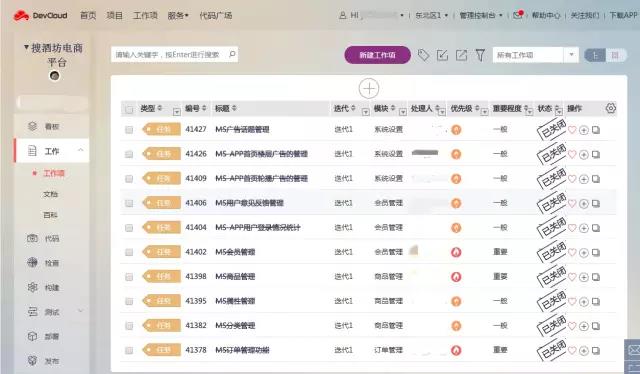
Task: Favorite work item 41402 with heart
Action: [572, 252]
